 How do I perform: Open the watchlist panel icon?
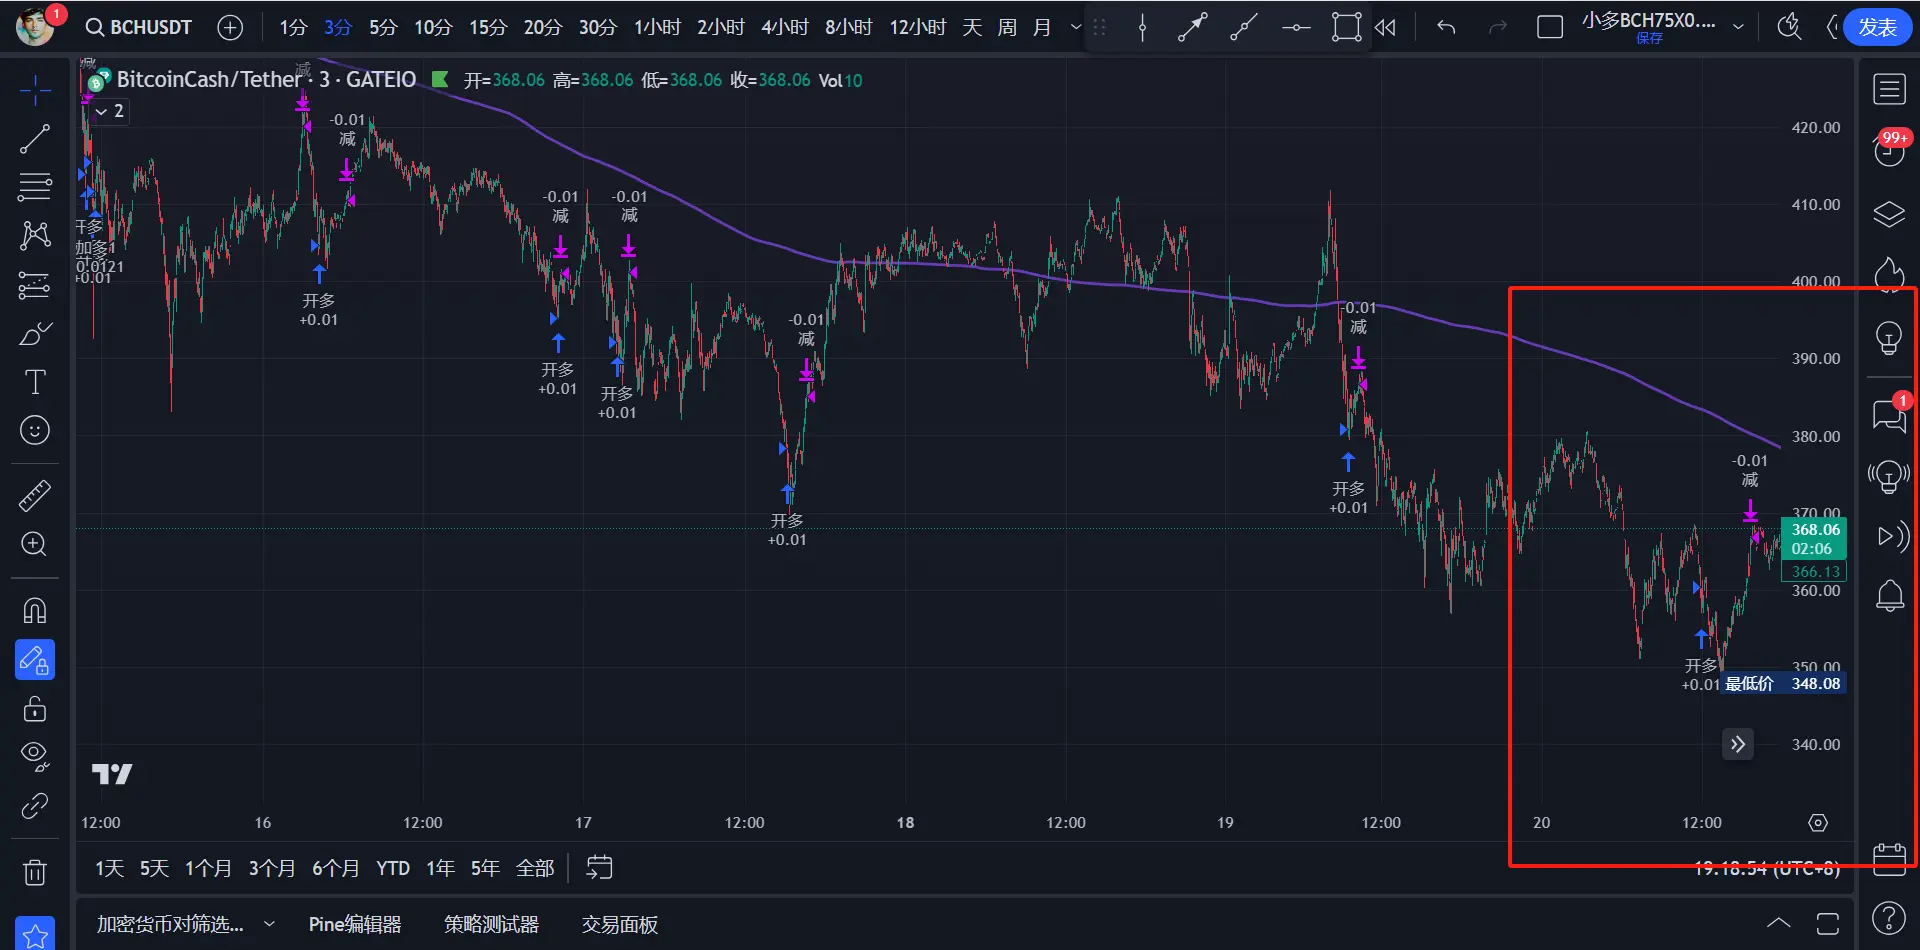click(x=1889, y=90)
